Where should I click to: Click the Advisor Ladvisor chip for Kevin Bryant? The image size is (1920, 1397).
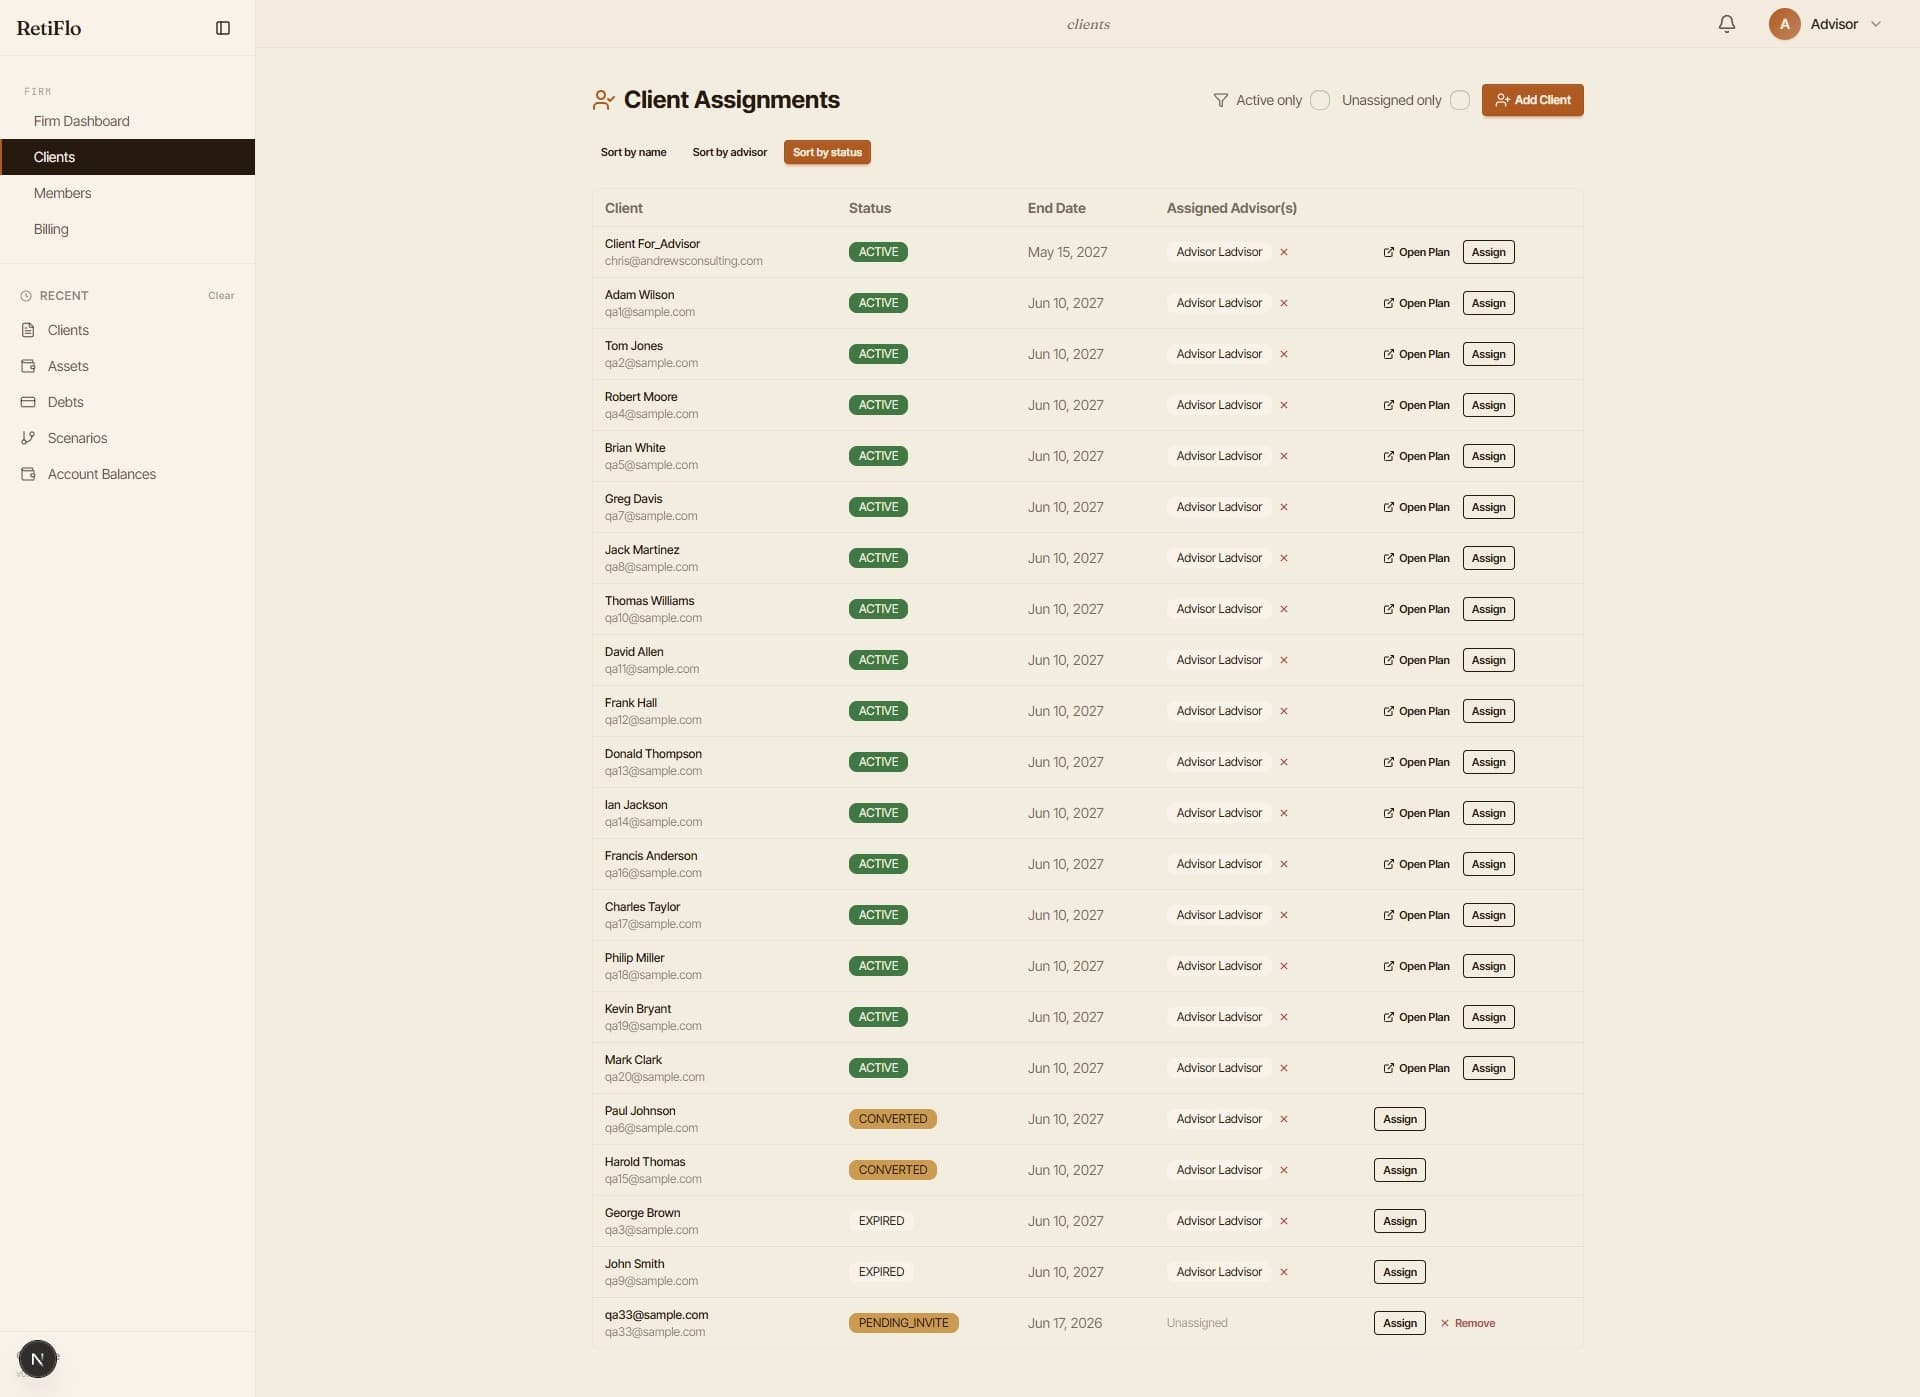click(x=1219, y=1017)
